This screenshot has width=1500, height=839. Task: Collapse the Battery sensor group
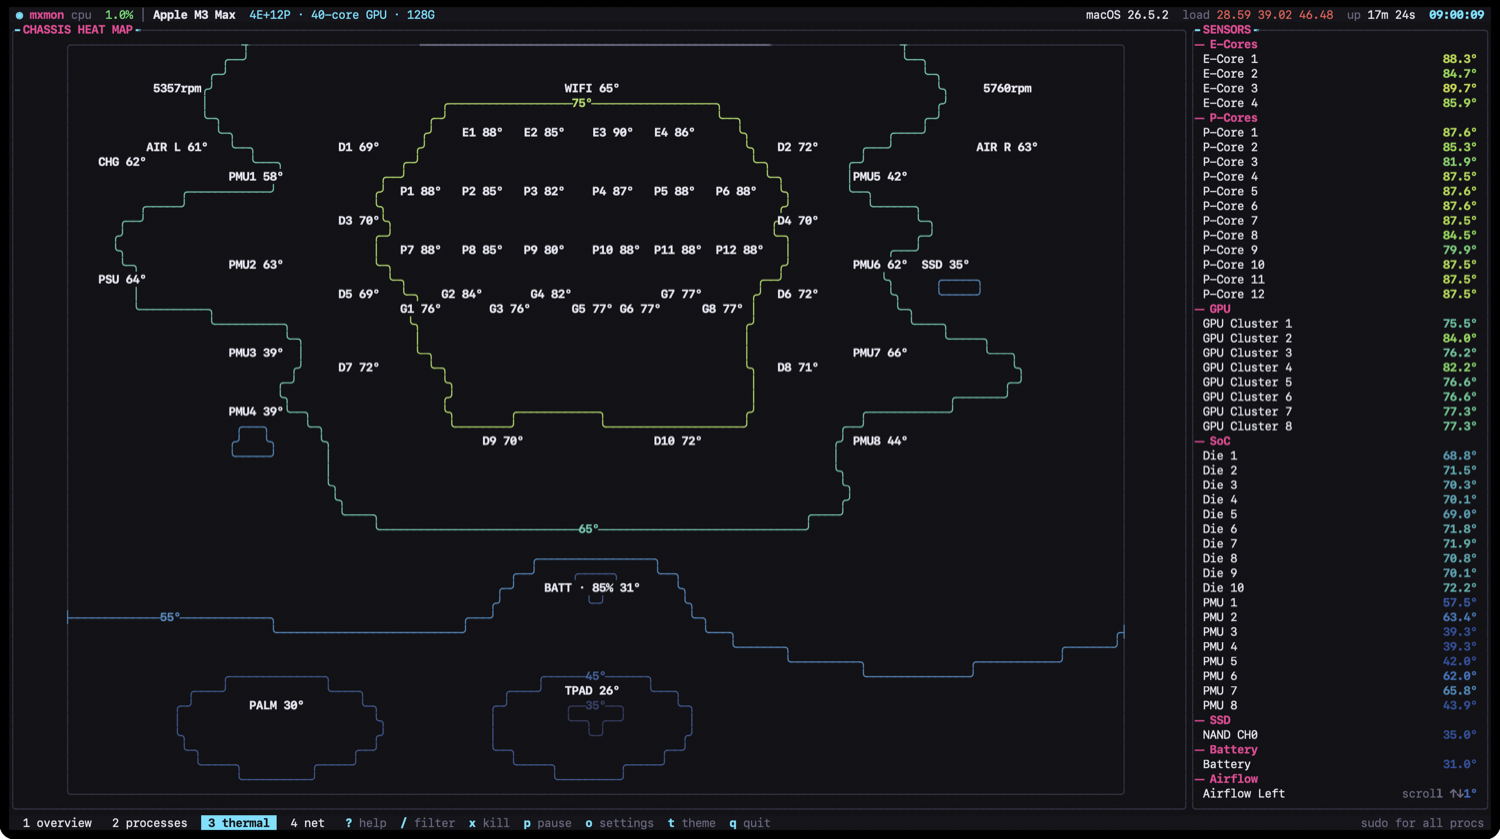pyautogui.click(x=1226, y=750)
